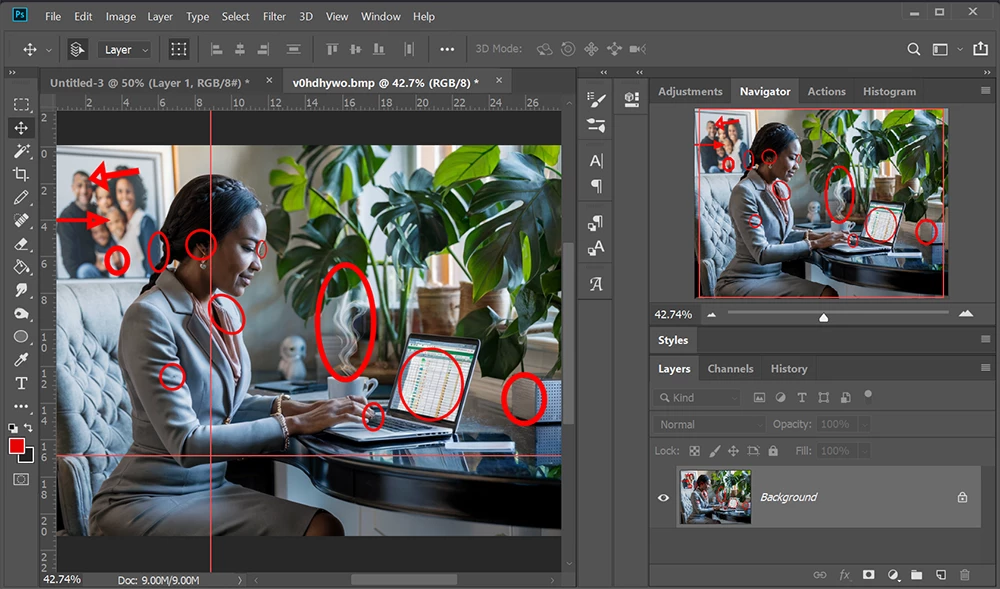The image size is (1000, 589).
Task: Select the Smudge finger tool
Action: pyautogui.click(x=21, y=290)
